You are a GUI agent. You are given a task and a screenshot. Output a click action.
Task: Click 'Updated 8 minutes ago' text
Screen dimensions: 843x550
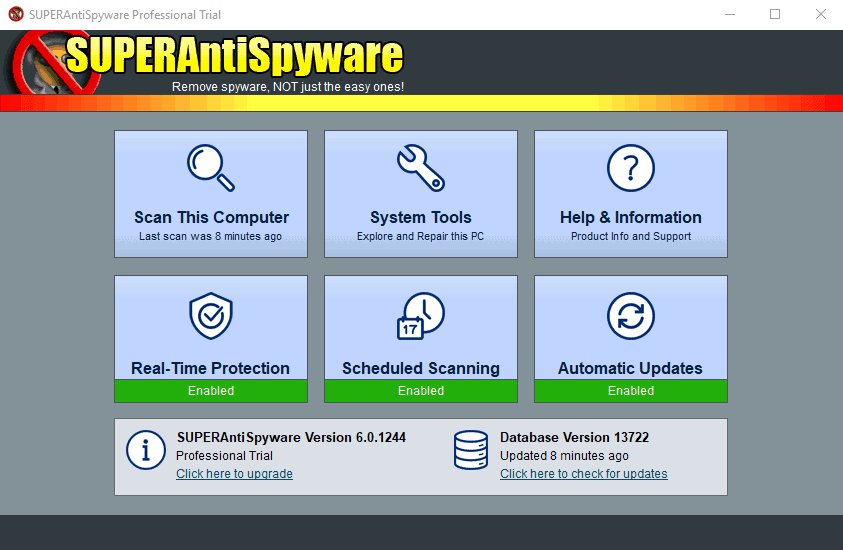564,455
